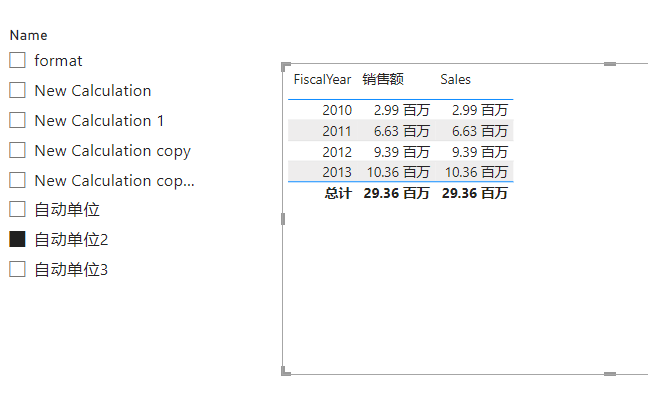Click the bottom-left corner resize handle

[x=286, y=371]
